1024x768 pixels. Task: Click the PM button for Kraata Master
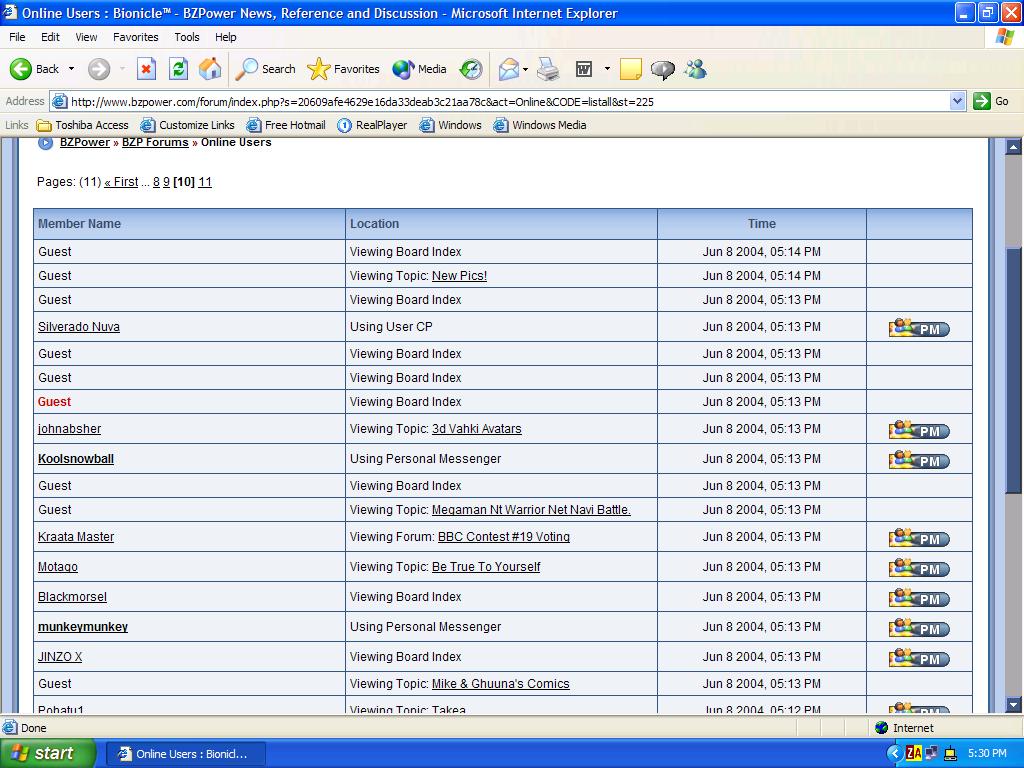918,538
